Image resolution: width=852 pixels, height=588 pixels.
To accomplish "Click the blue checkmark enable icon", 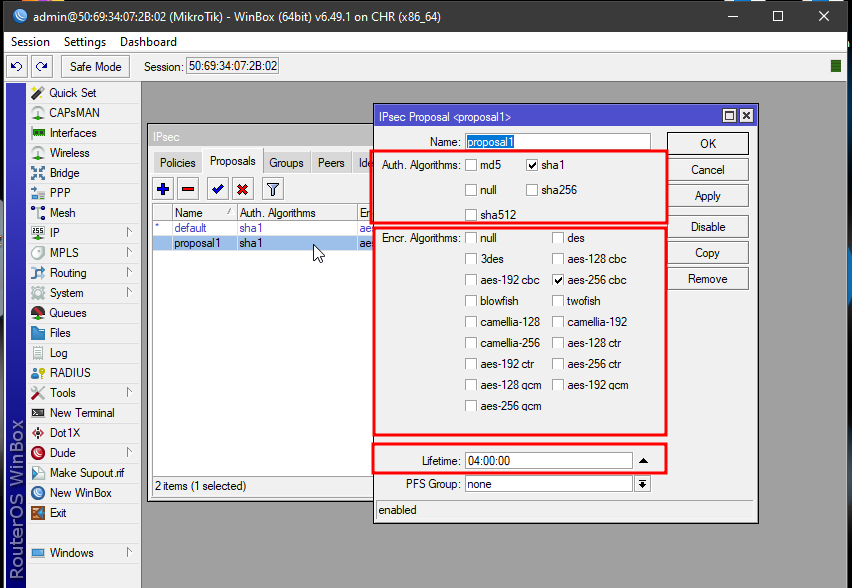I will tap(217, 189).
